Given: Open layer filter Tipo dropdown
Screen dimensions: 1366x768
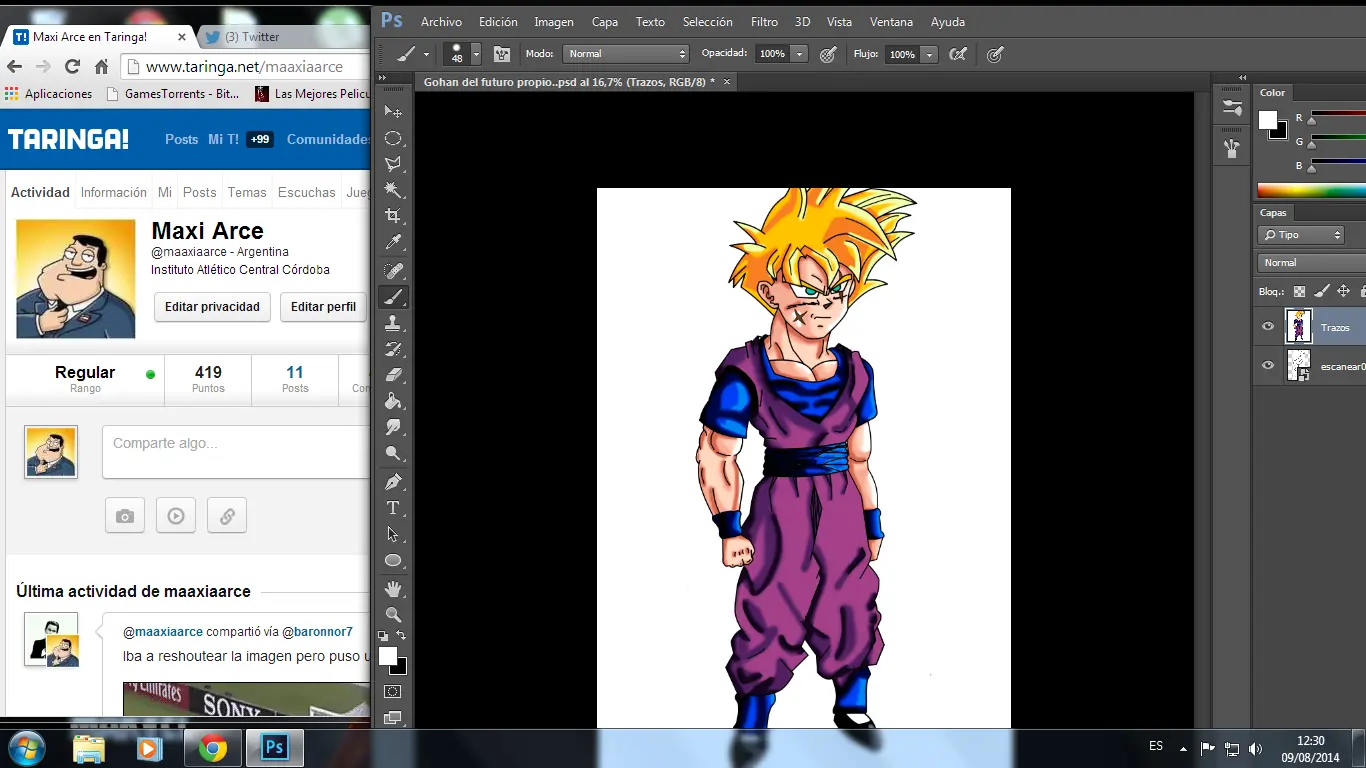Looking at the screenshot, I should [1301, 235].
